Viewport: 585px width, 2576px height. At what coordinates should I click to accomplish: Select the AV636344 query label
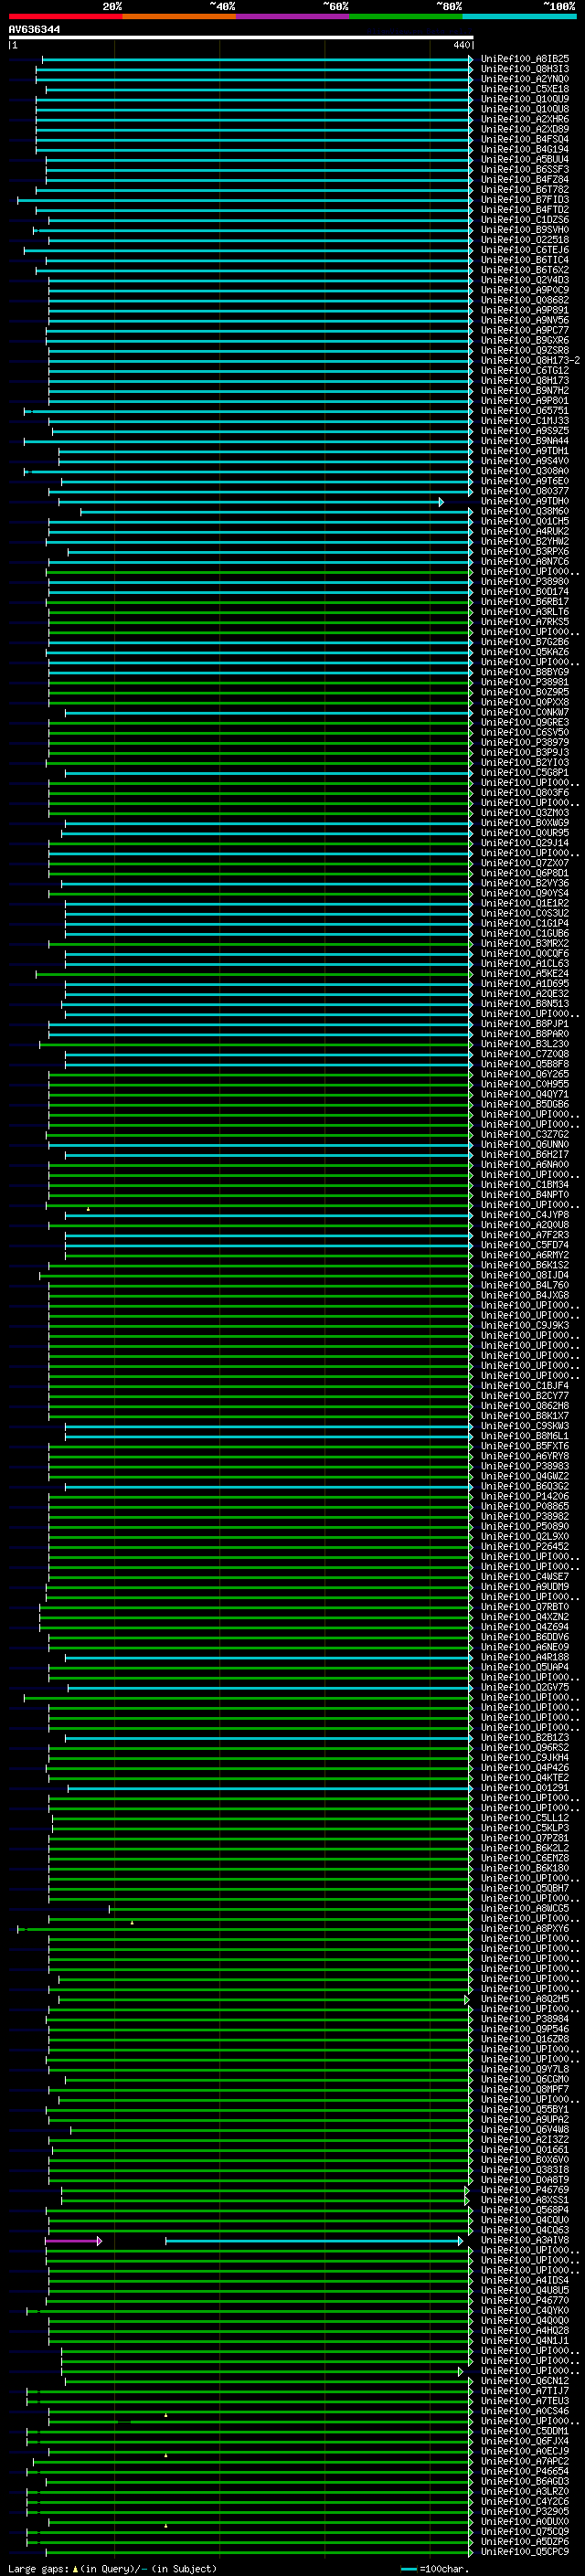34,29
